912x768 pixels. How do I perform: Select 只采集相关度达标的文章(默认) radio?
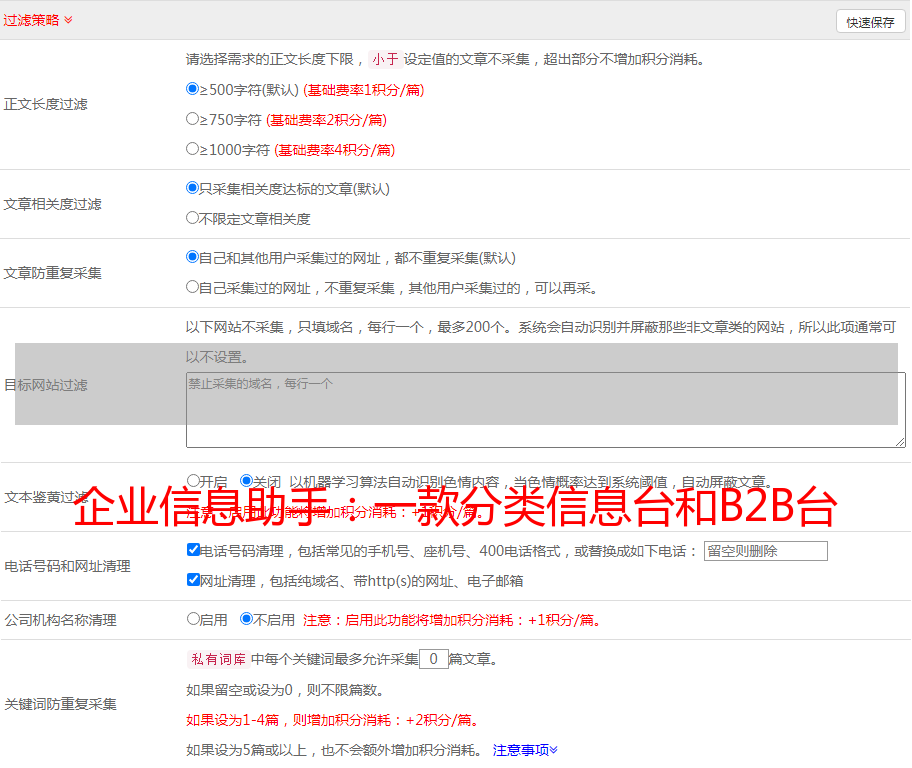click(193, 187)
